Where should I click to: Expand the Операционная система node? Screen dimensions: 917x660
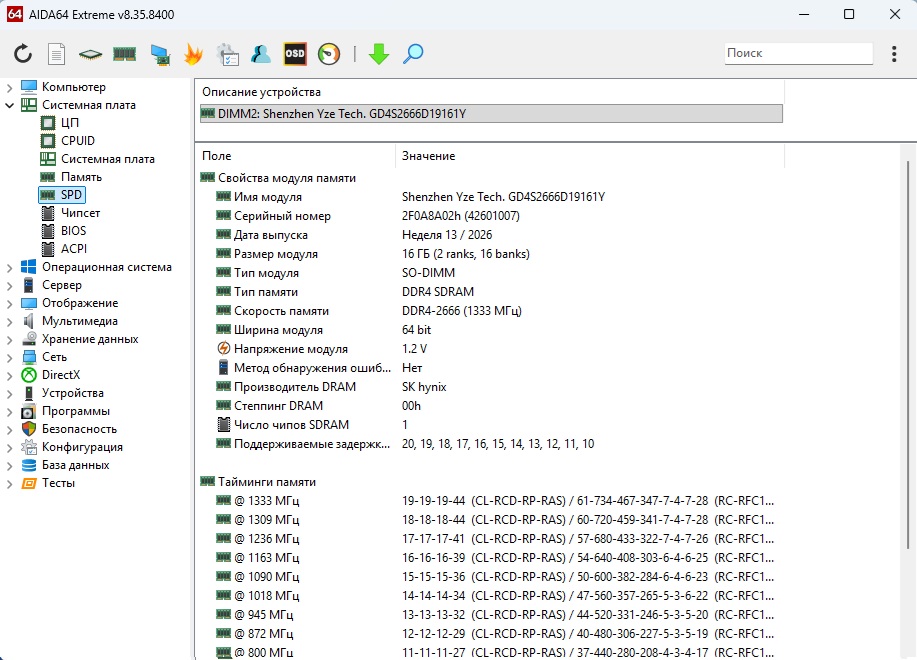coord(9,268)
